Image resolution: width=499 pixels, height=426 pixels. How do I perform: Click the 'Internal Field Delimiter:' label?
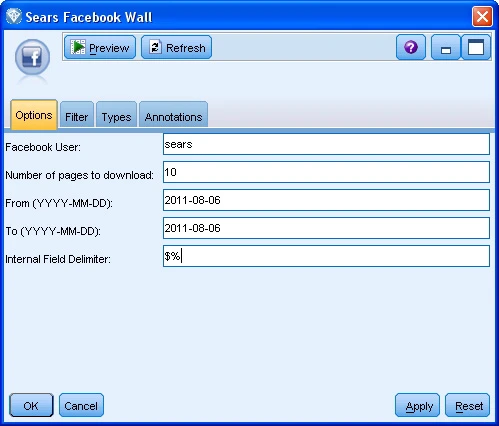coord(58,259)
